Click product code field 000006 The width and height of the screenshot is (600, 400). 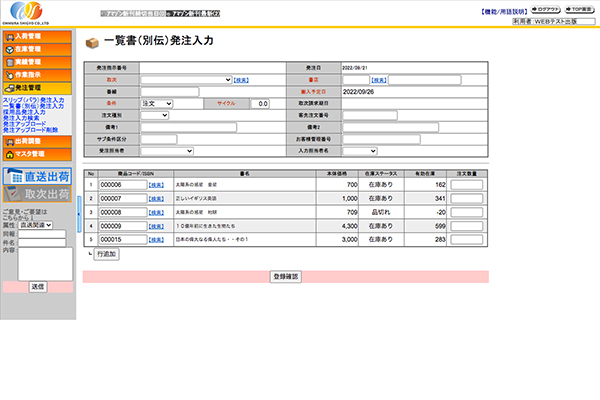click(x=123, y=185)
